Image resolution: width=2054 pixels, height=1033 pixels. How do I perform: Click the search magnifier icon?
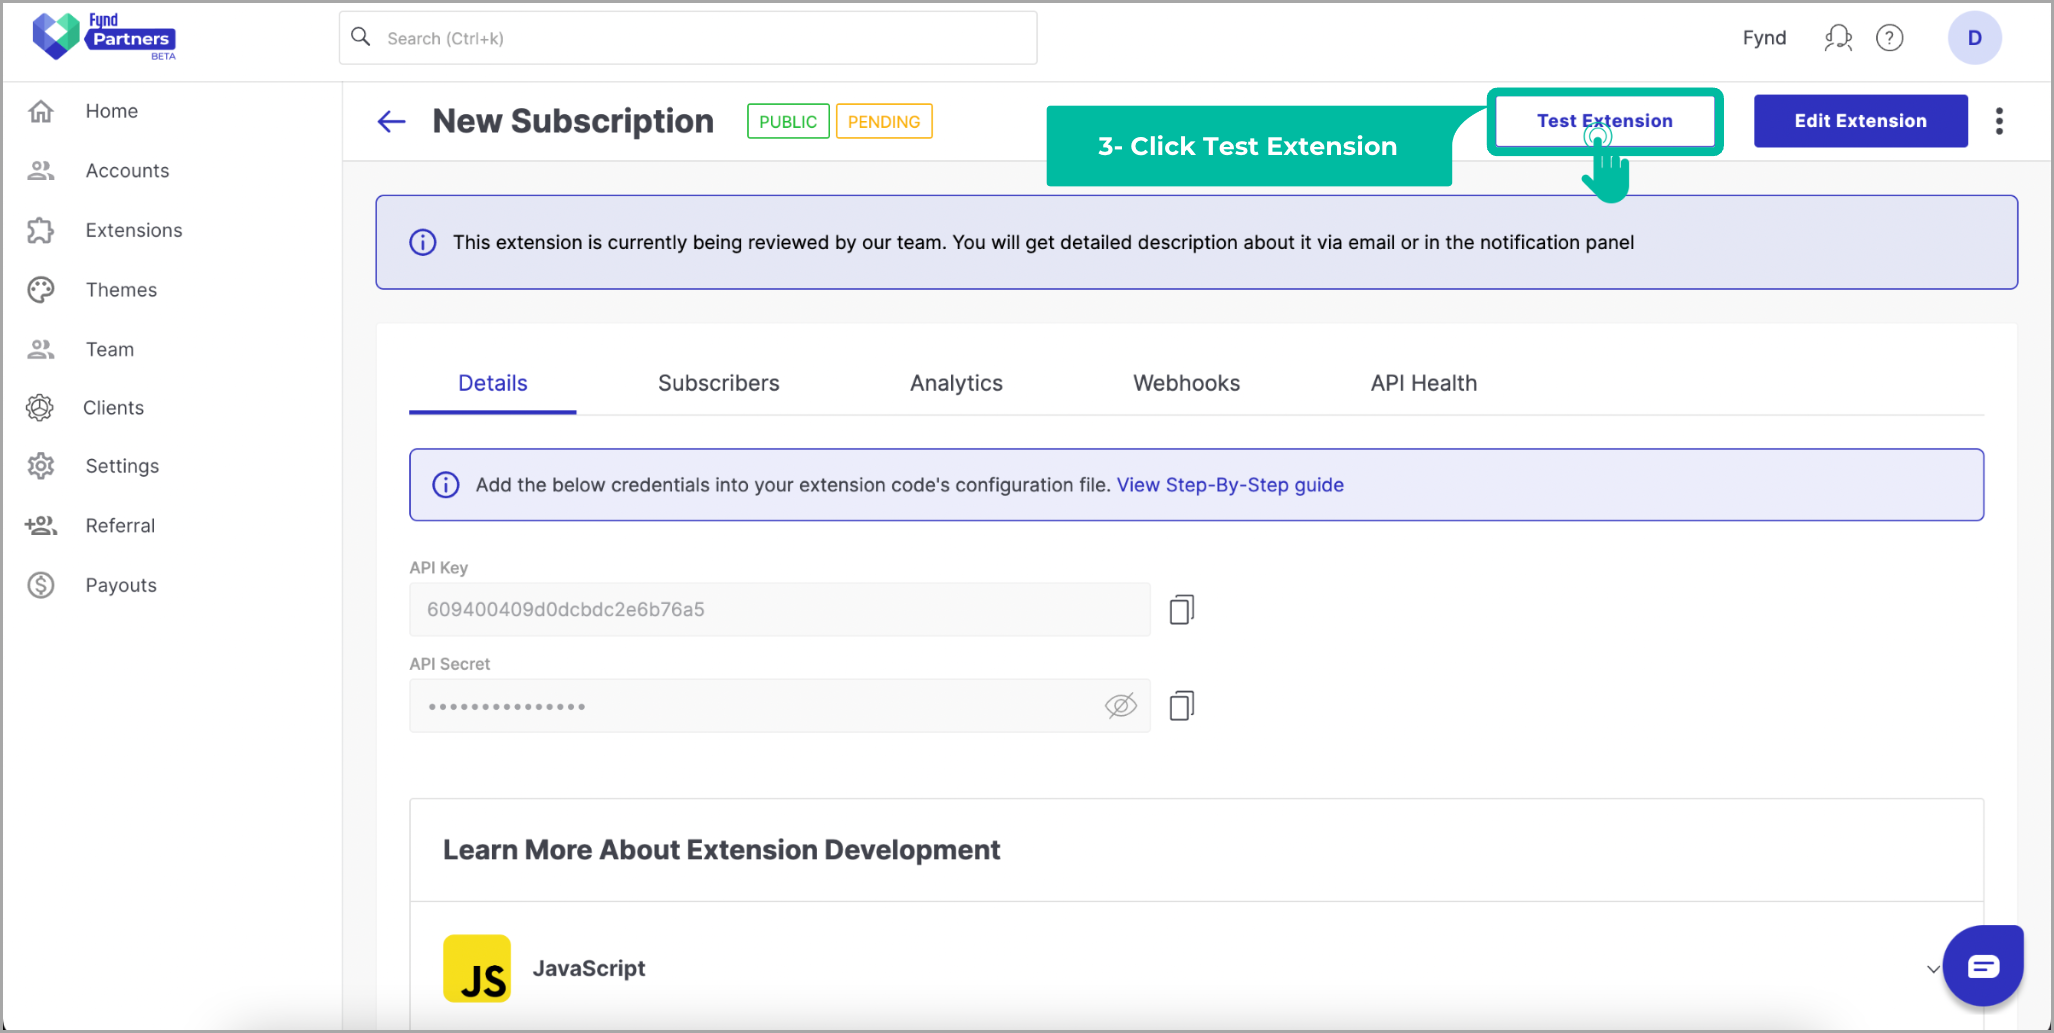tap(361, 37)
